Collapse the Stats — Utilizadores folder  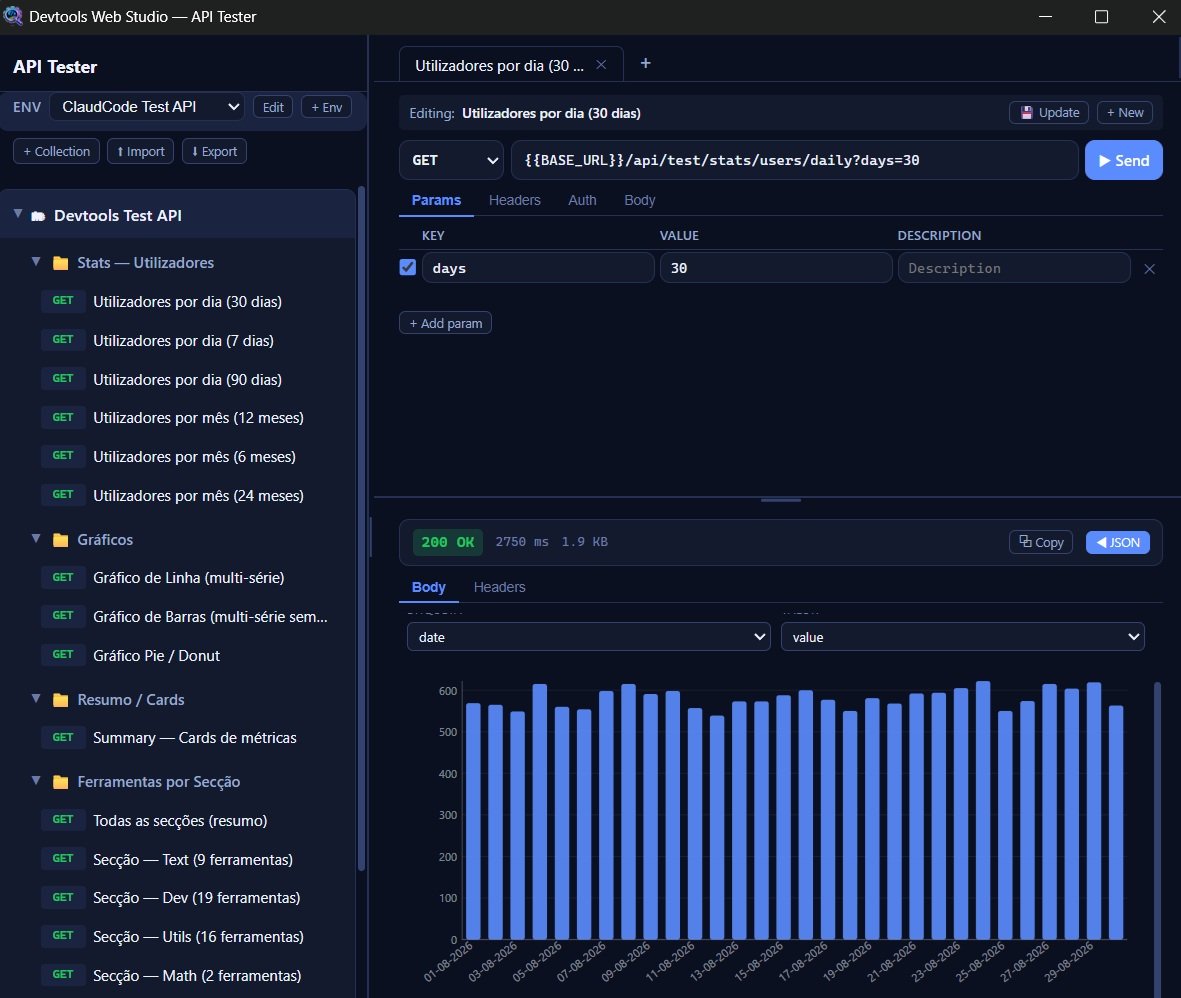pos(35,262)
